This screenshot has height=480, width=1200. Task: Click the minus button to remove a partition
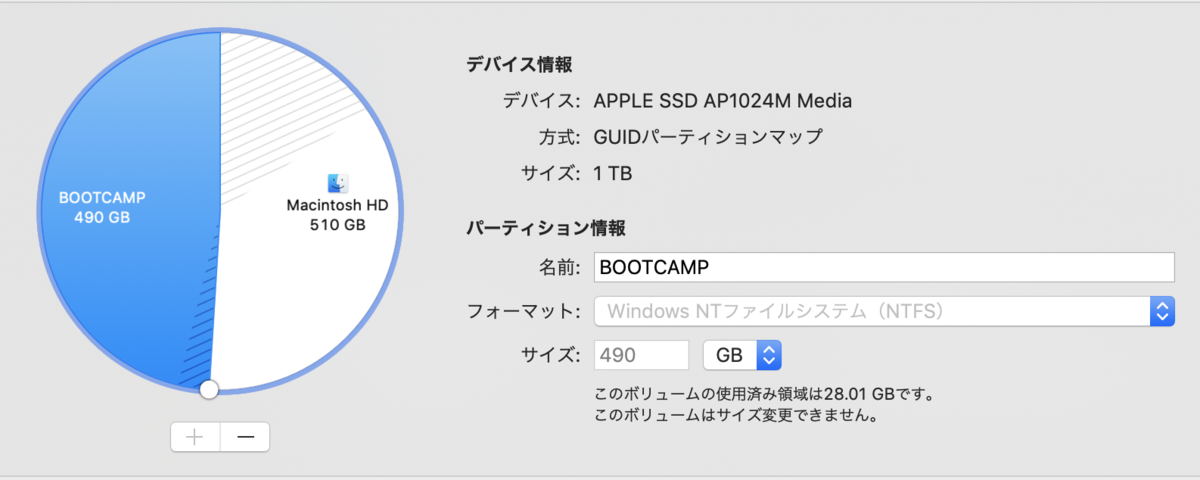pyautogui.click(x=245, y=437)
